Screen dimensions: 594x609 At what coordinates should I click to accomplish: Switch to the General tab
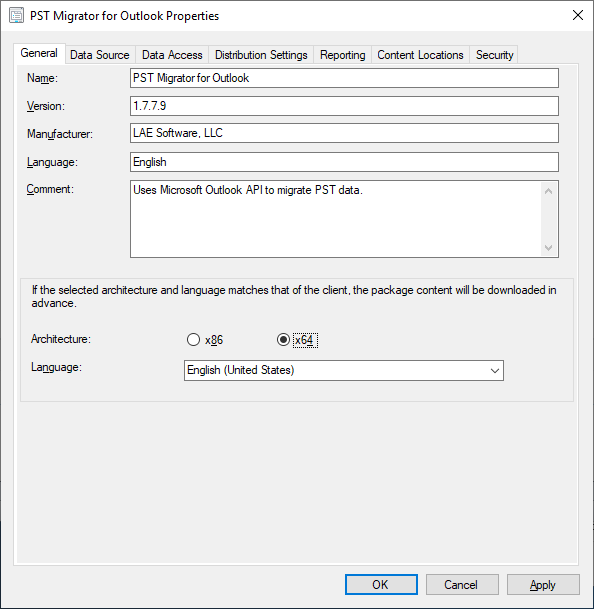tap(39, 53)
